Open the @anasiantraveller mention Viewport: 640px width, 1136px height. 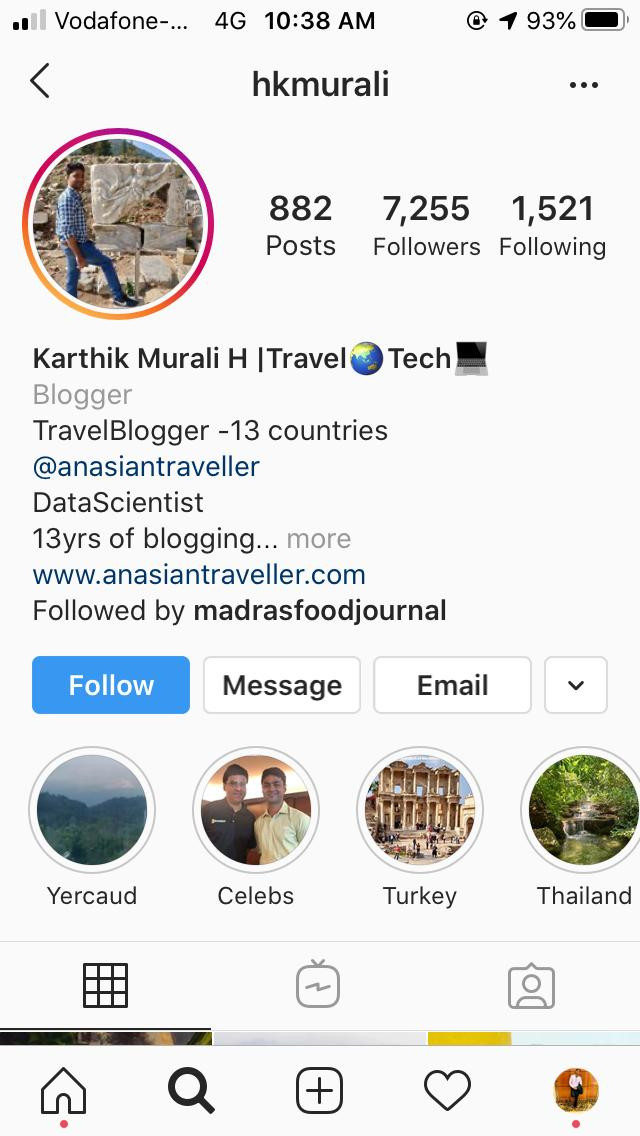(146, 467)
